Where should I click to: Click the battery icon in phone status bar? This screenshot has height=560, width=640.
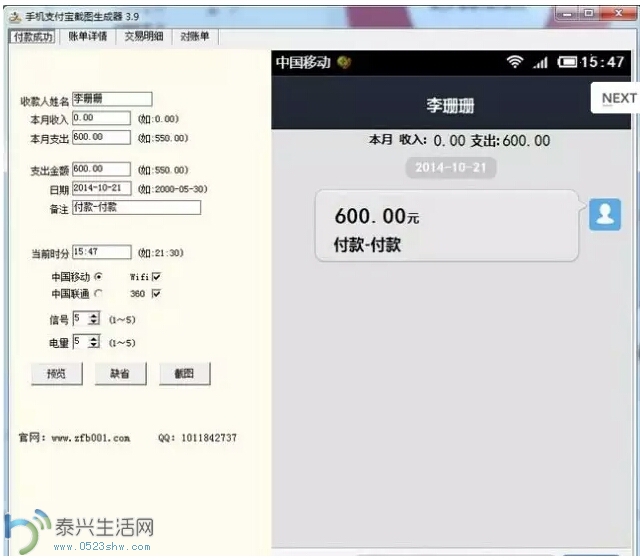pos(567,62)
